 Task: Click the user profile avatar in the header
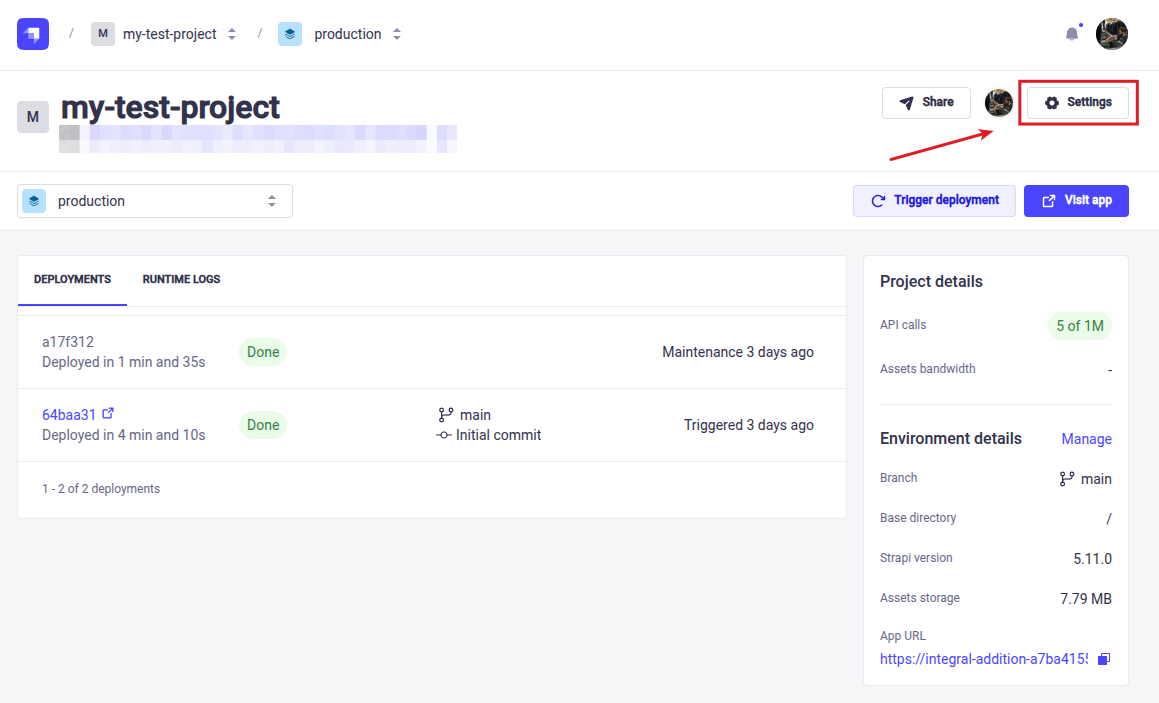pyautogui.click(x=1112, y=34)
